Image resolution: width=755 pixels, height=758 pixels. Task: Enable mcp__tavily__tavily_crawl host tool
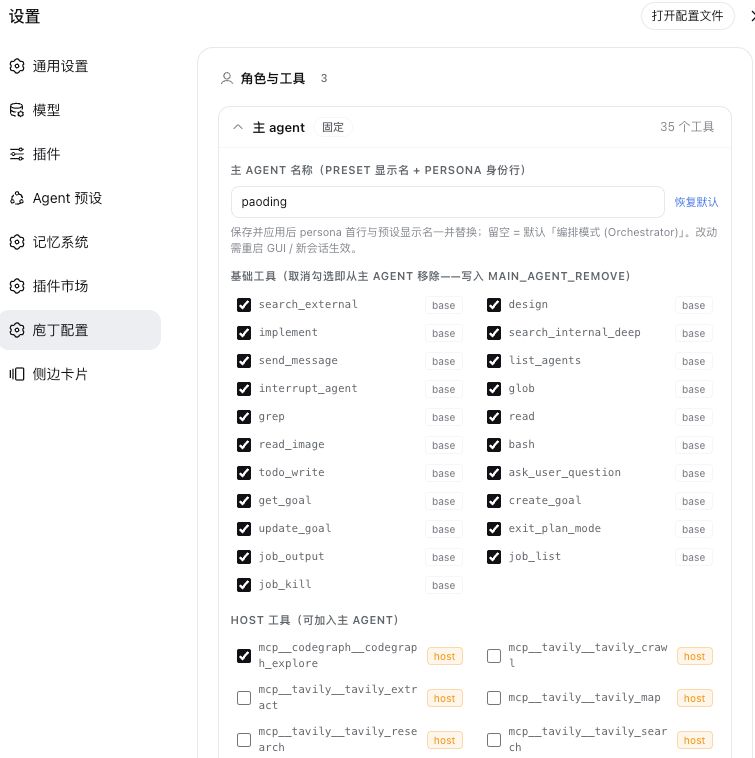[x=494, y=656]
